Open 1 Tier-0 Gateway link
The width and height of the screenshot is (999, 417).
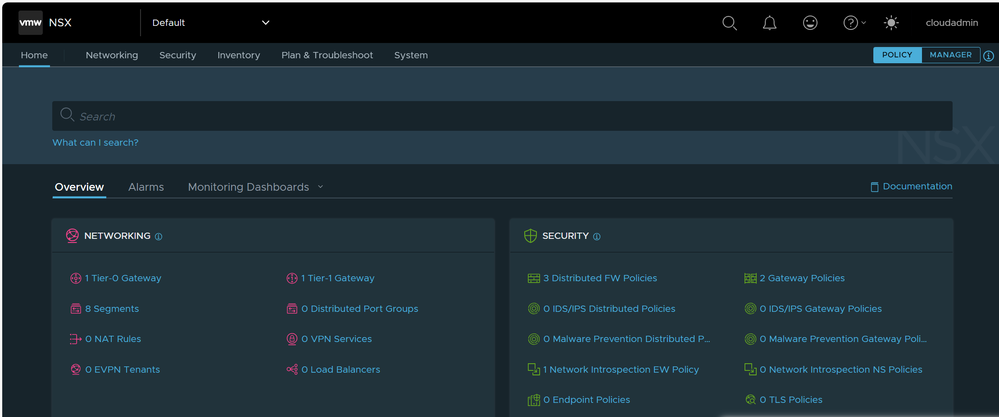pos(123,278)
